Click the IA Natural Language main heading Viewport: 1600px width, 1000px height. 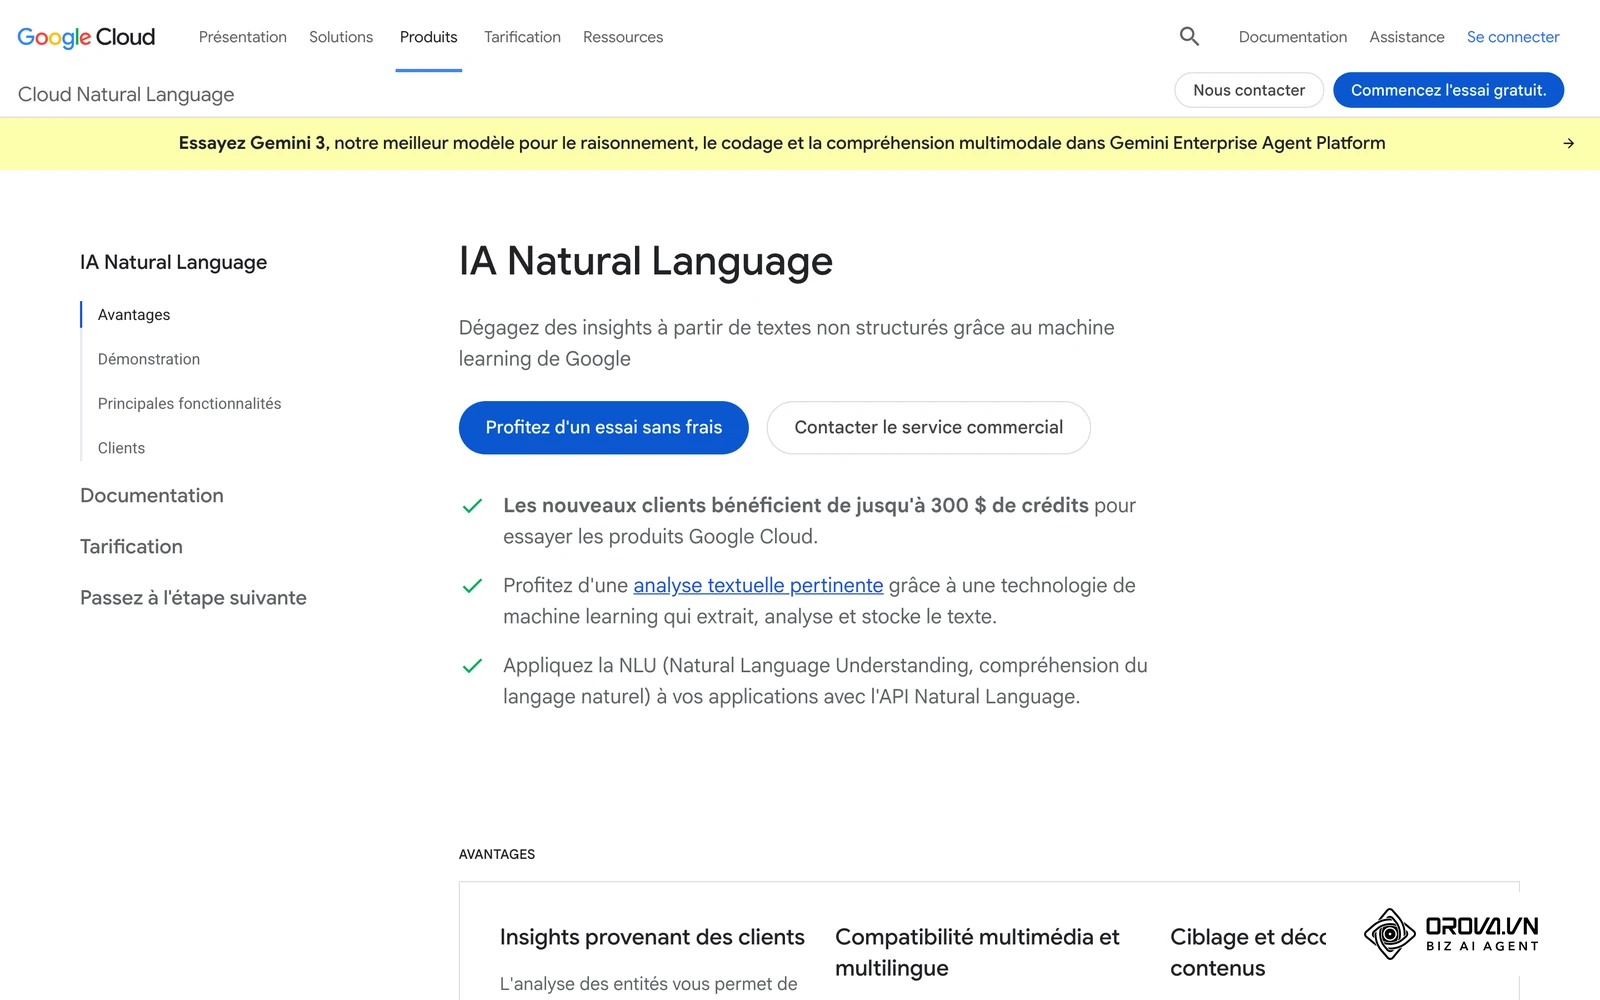[646, 261]
